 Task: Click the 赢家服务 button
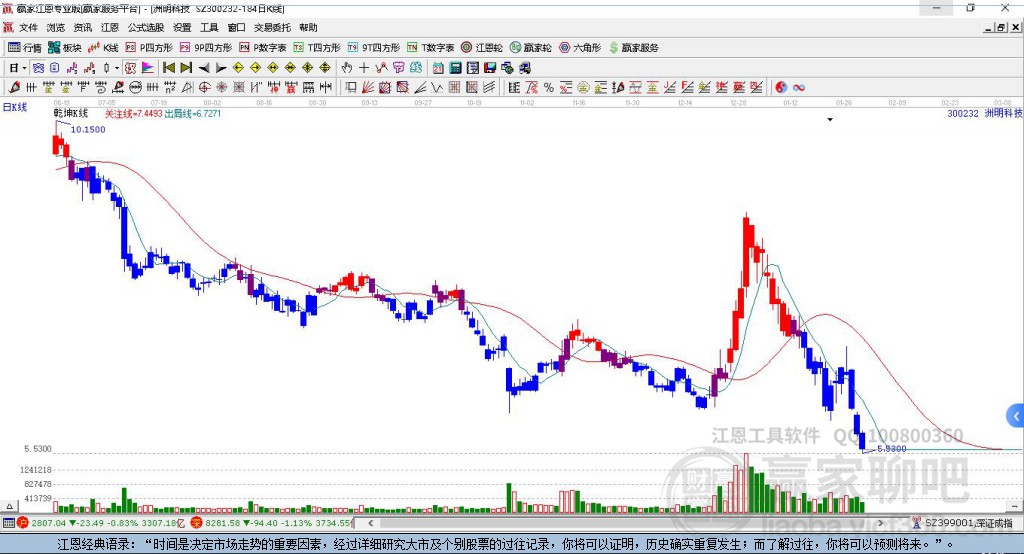633,48
